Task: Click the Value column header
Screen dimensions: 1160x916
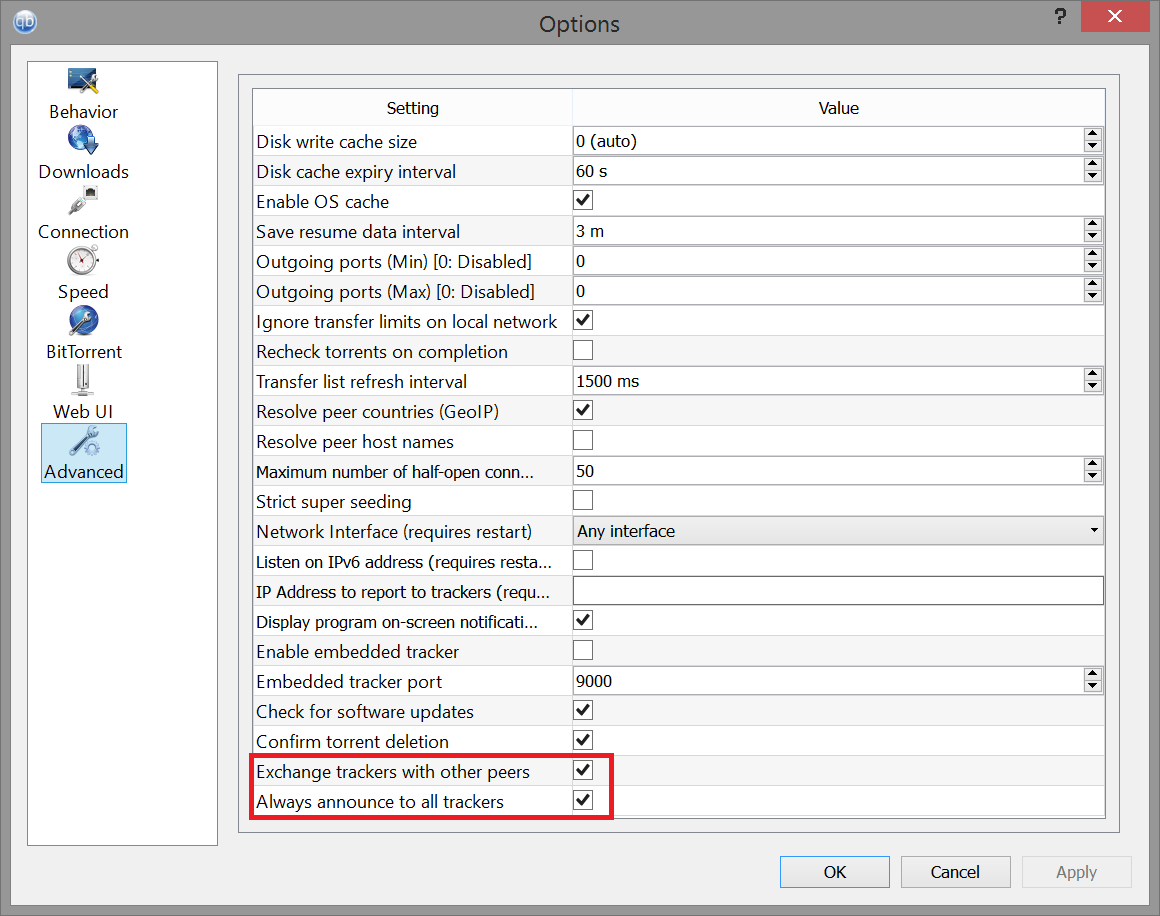Action: coord(838,108)
